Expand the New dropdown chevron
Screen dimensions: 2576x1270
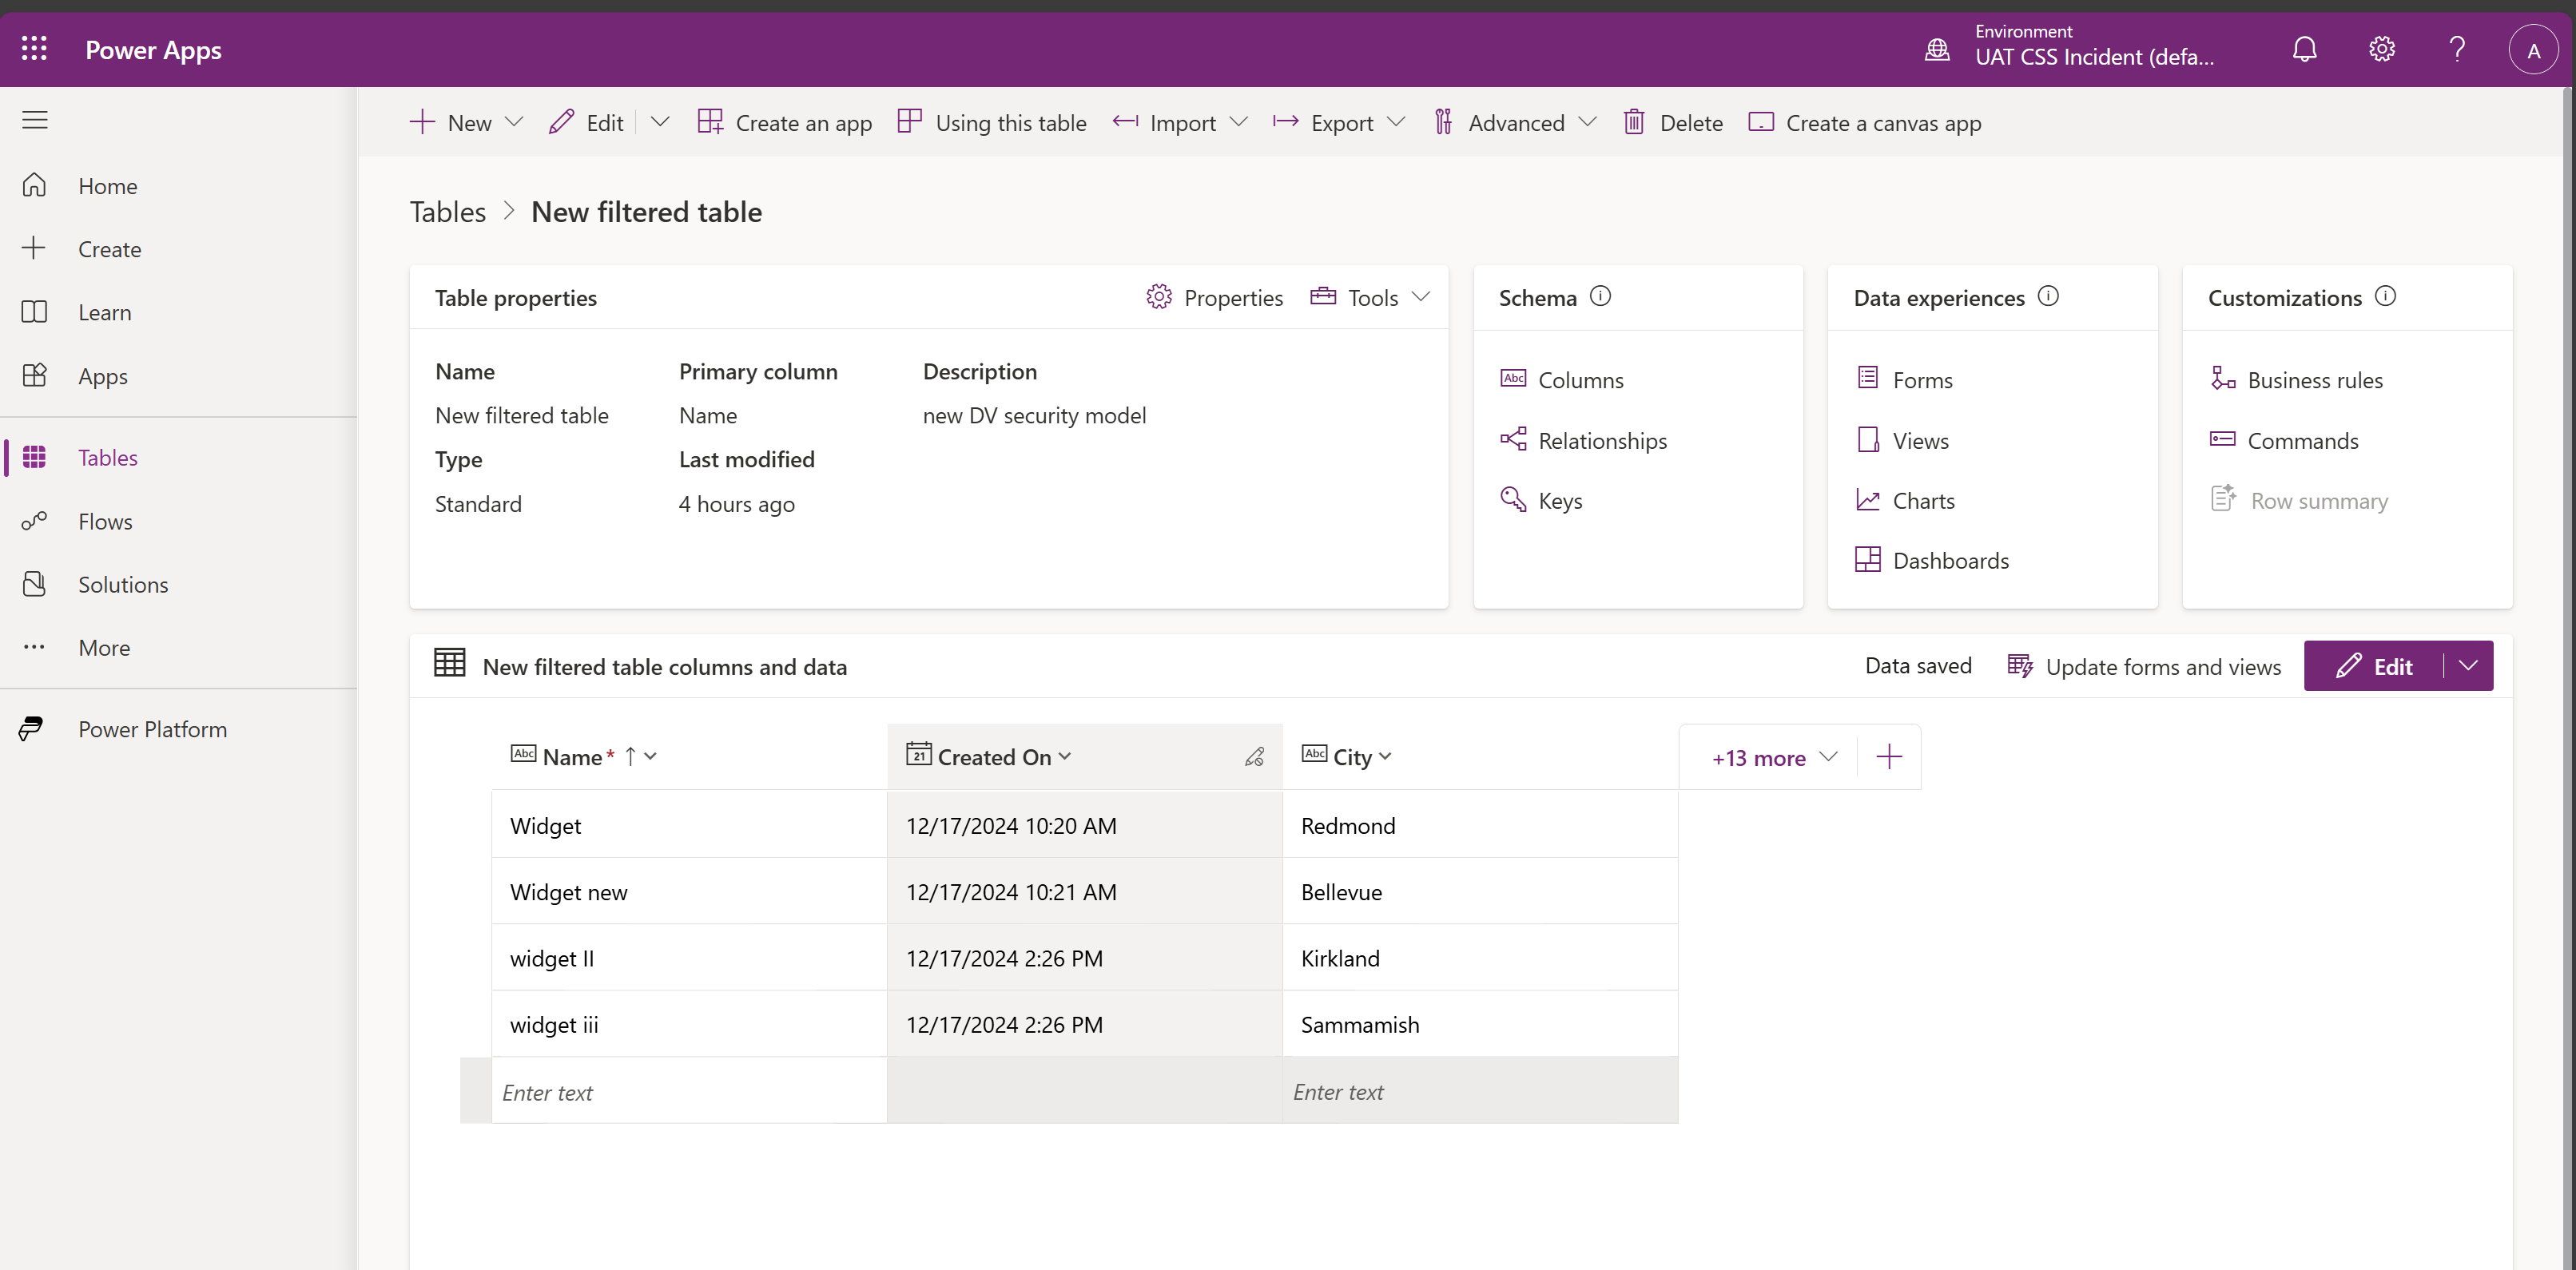pos(514,122)
